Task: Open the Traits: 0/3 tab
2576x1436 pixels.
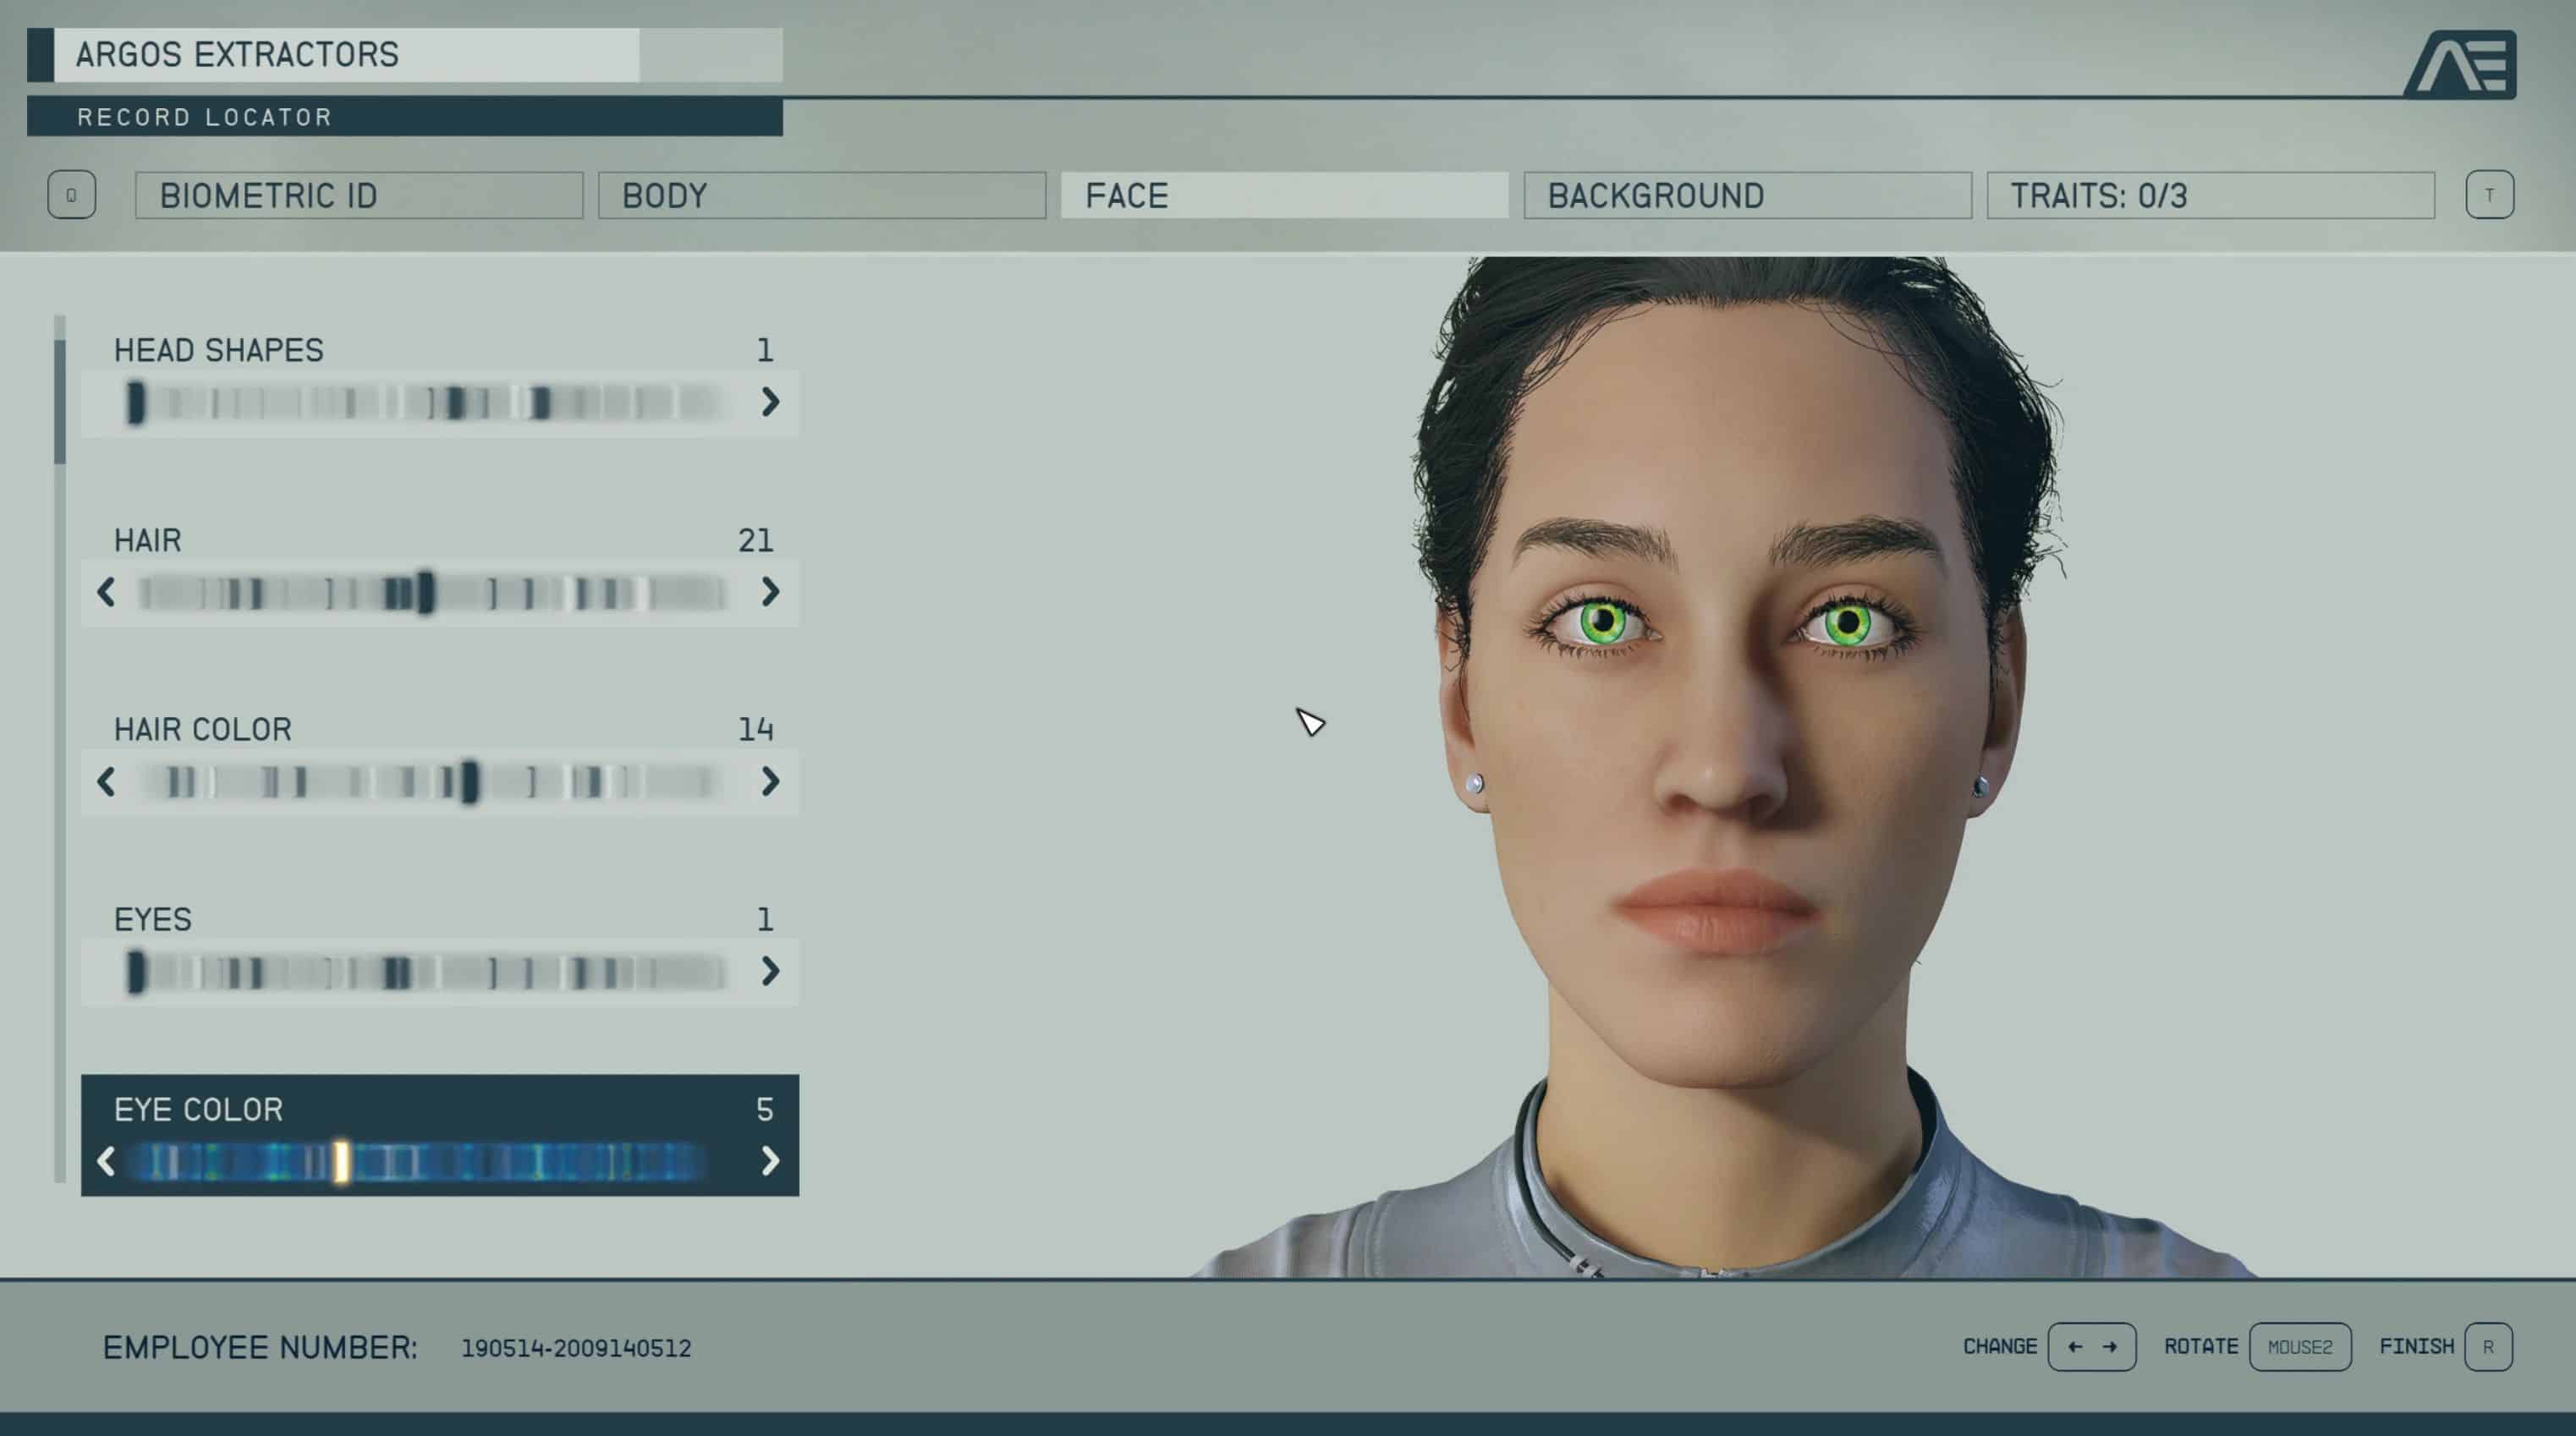Action: coord(2210,195)
